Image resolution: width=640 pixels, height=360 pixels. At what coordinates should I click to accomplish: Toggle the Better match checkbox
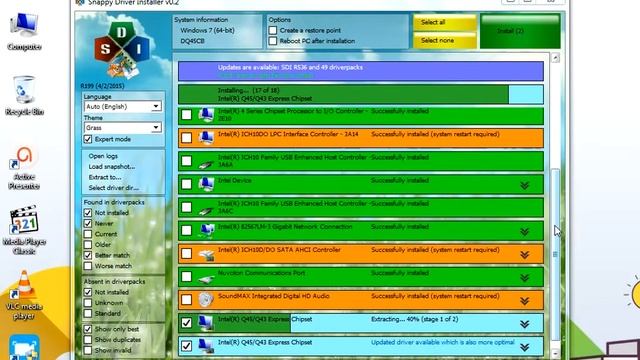[x=88, y=255]
